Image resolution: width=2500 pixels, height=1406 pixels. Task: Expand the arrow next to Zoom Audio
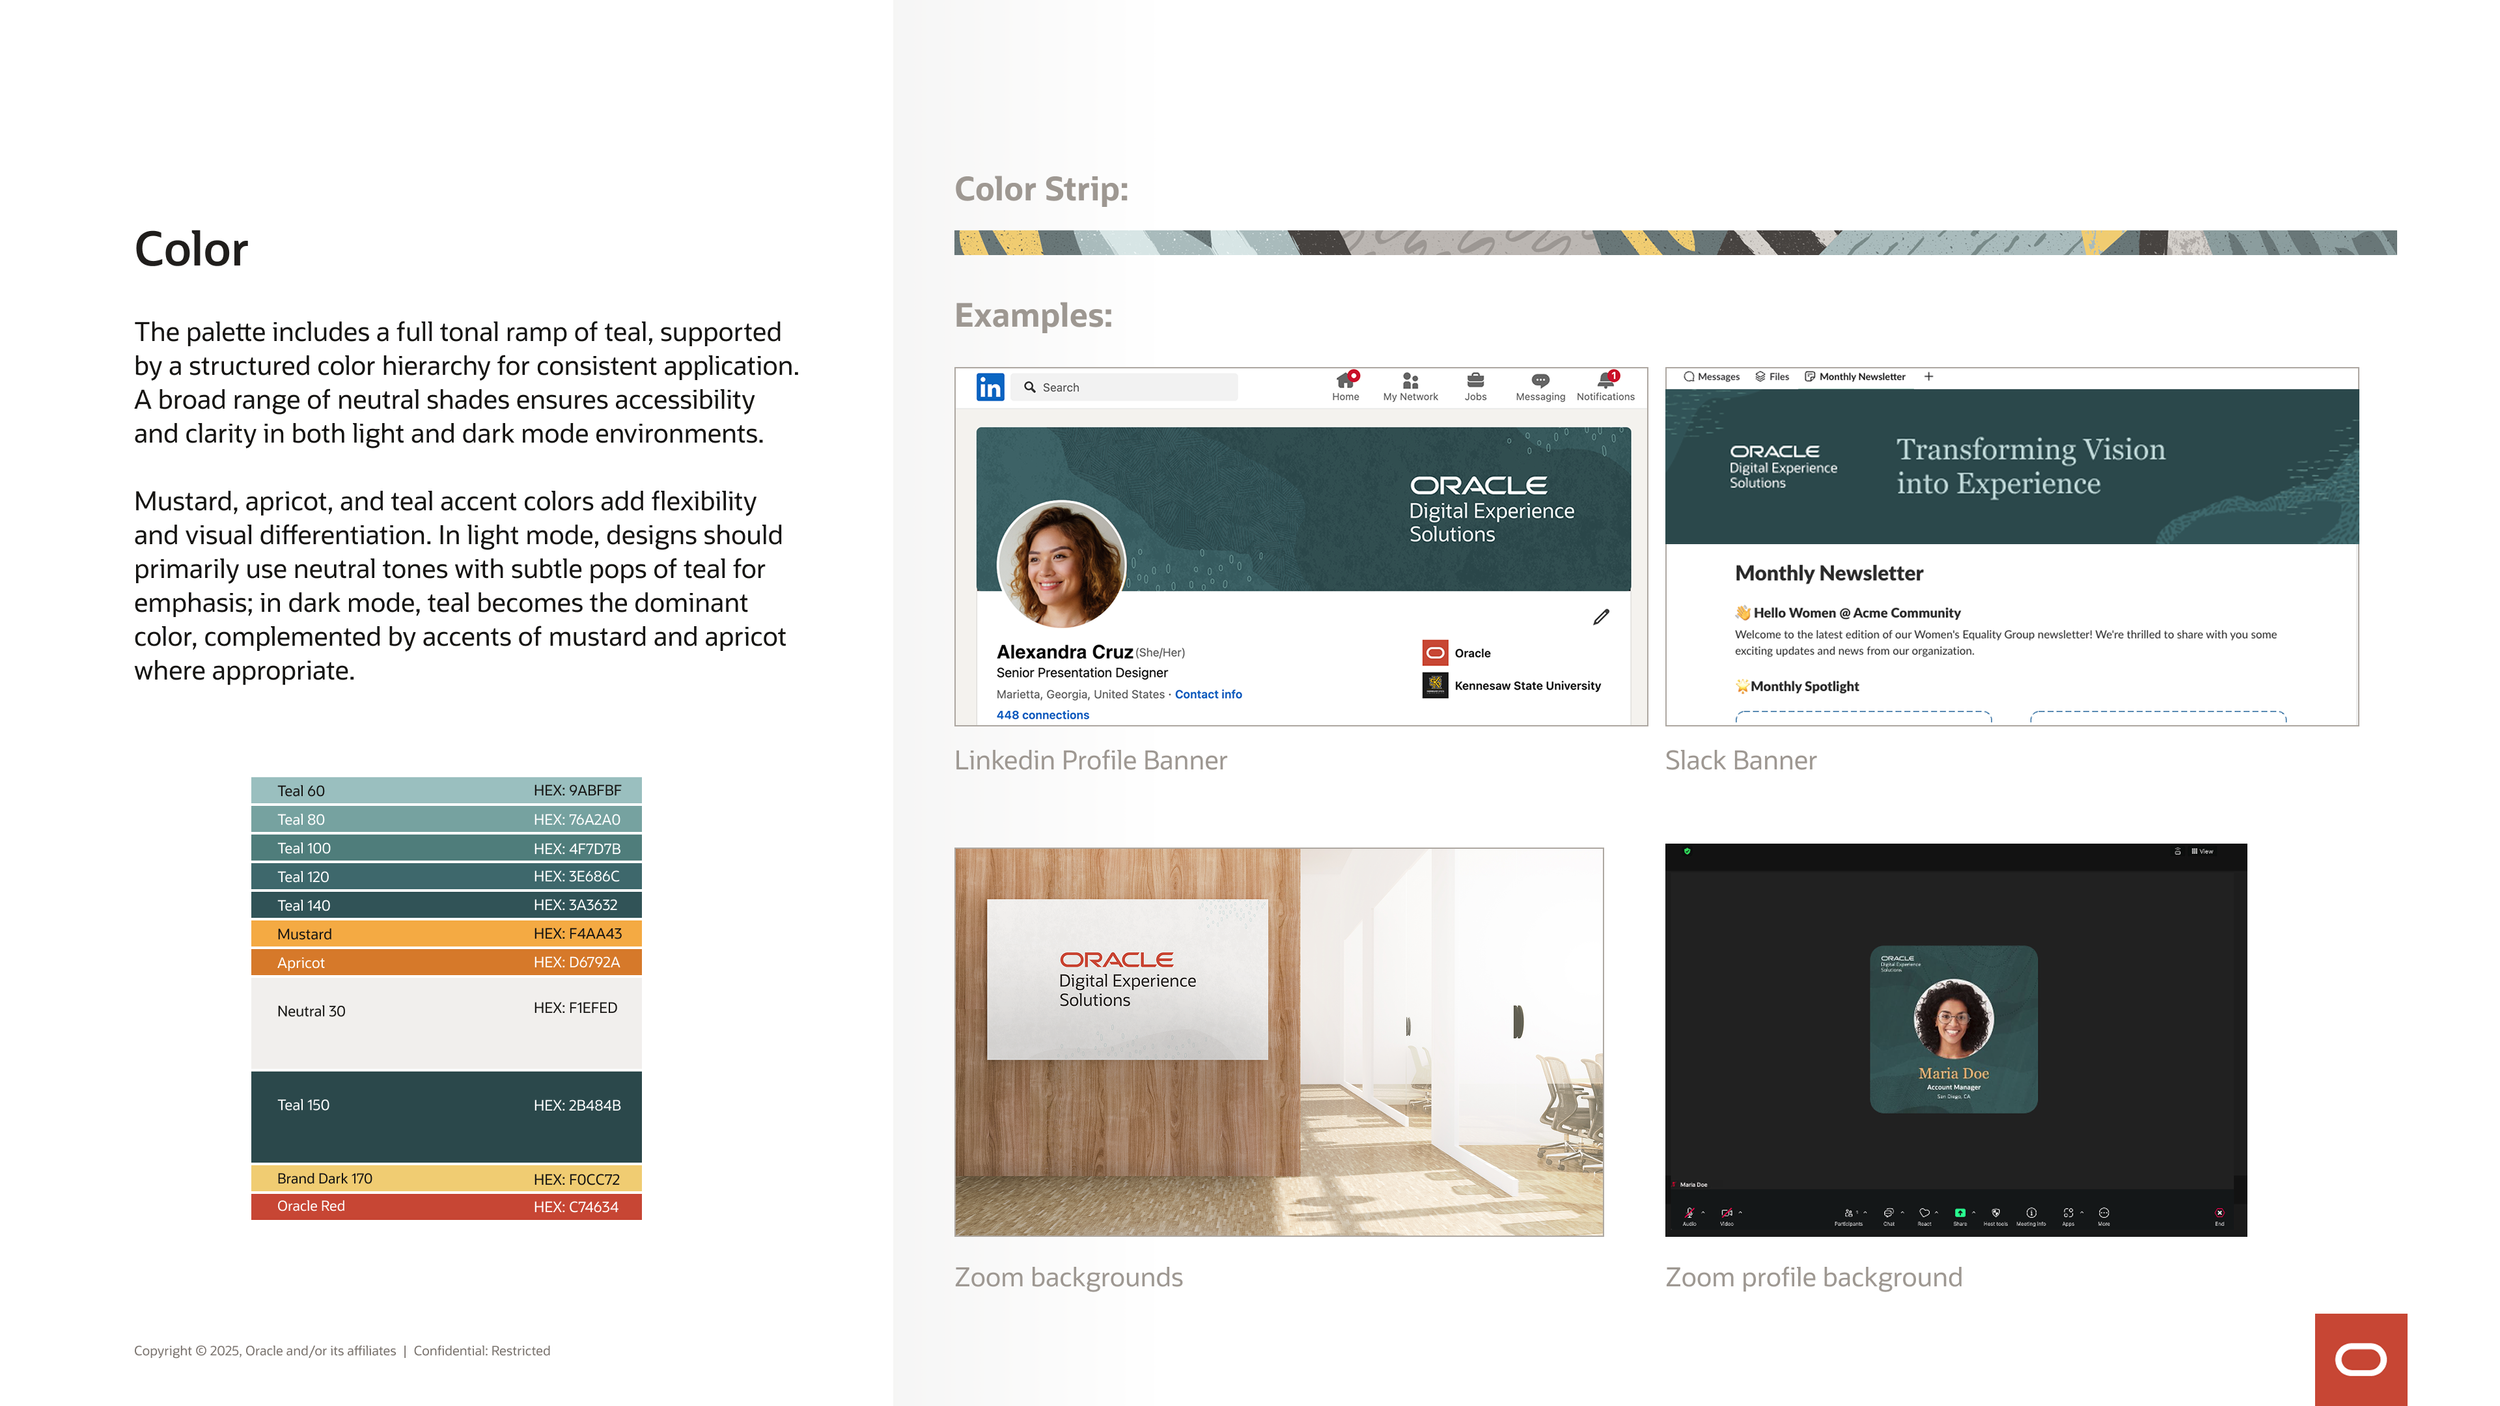pyautogui.click(x=1703, y=1213)
